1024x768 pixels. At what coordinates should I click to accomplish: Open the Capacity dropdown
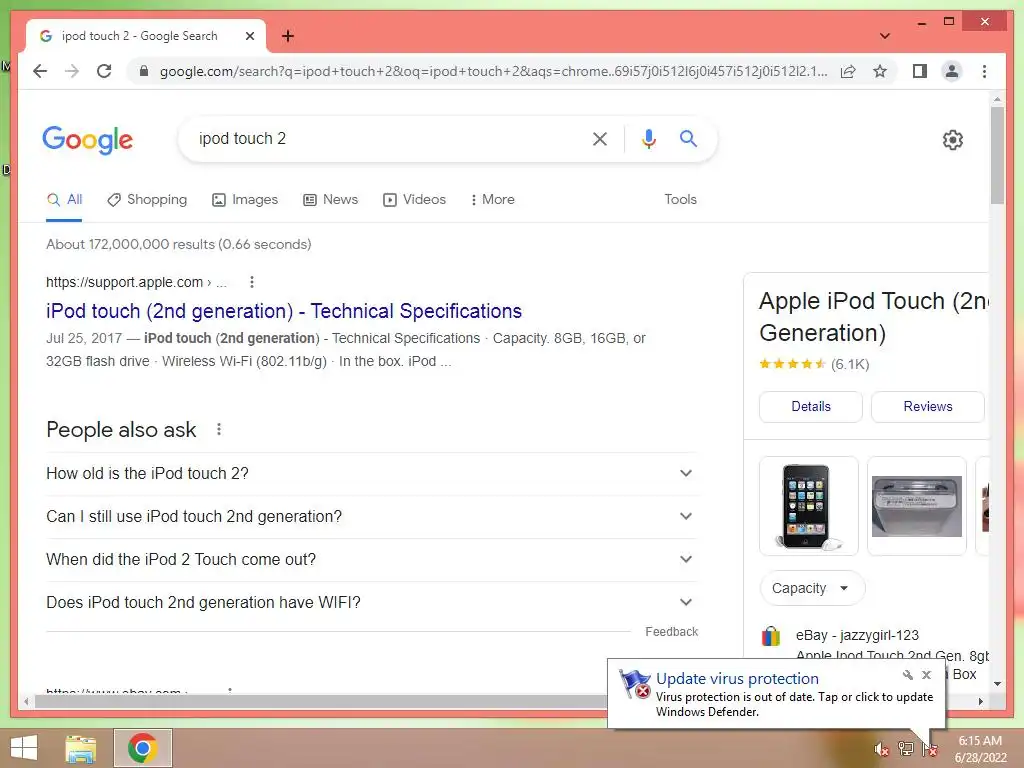[812, 588]
